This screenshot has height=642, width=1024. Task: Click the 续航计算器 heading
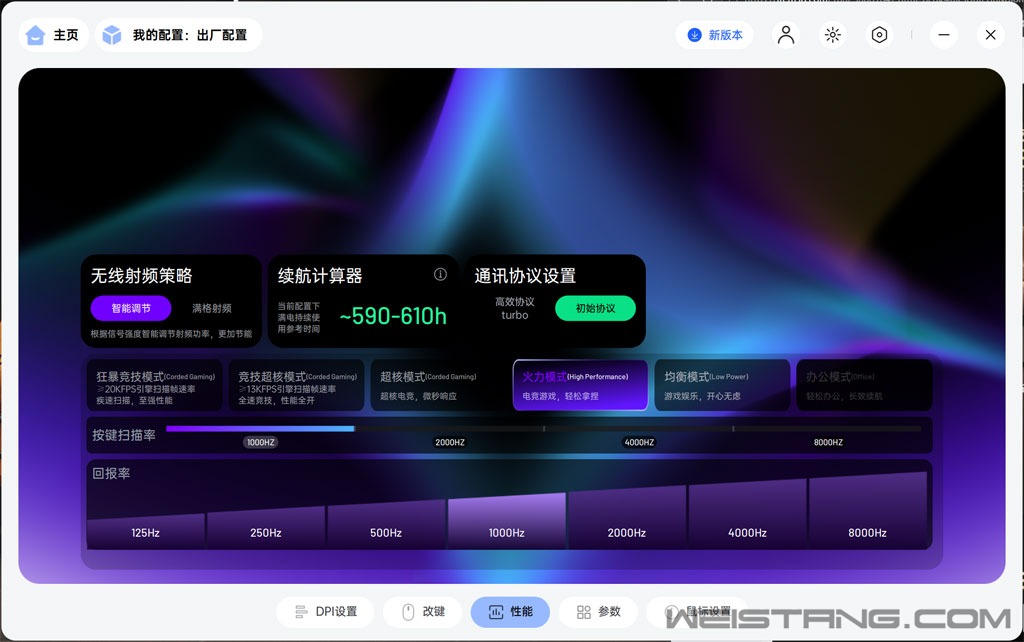(320, 276)
